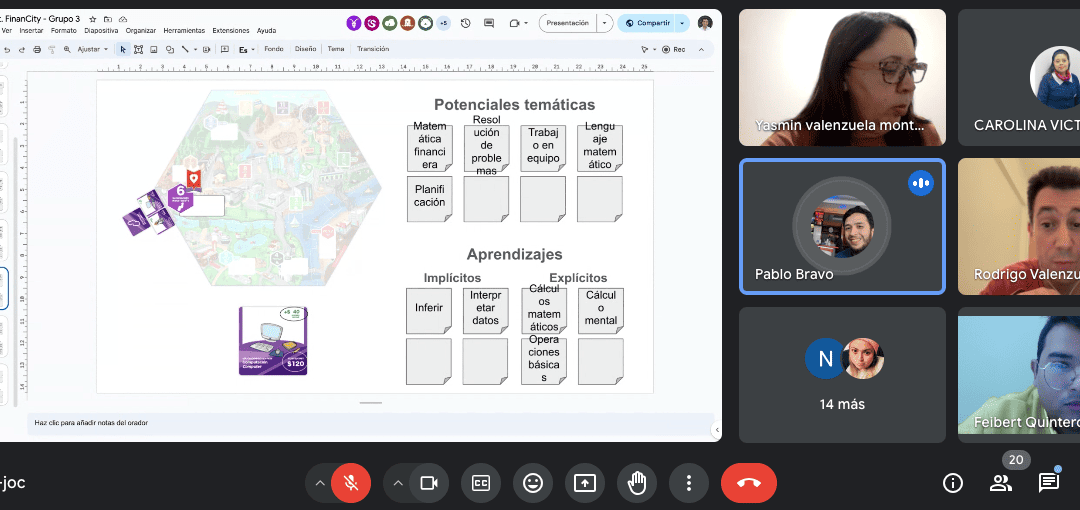
Task: Open the Insertar menu
Action: coord(31,30)
